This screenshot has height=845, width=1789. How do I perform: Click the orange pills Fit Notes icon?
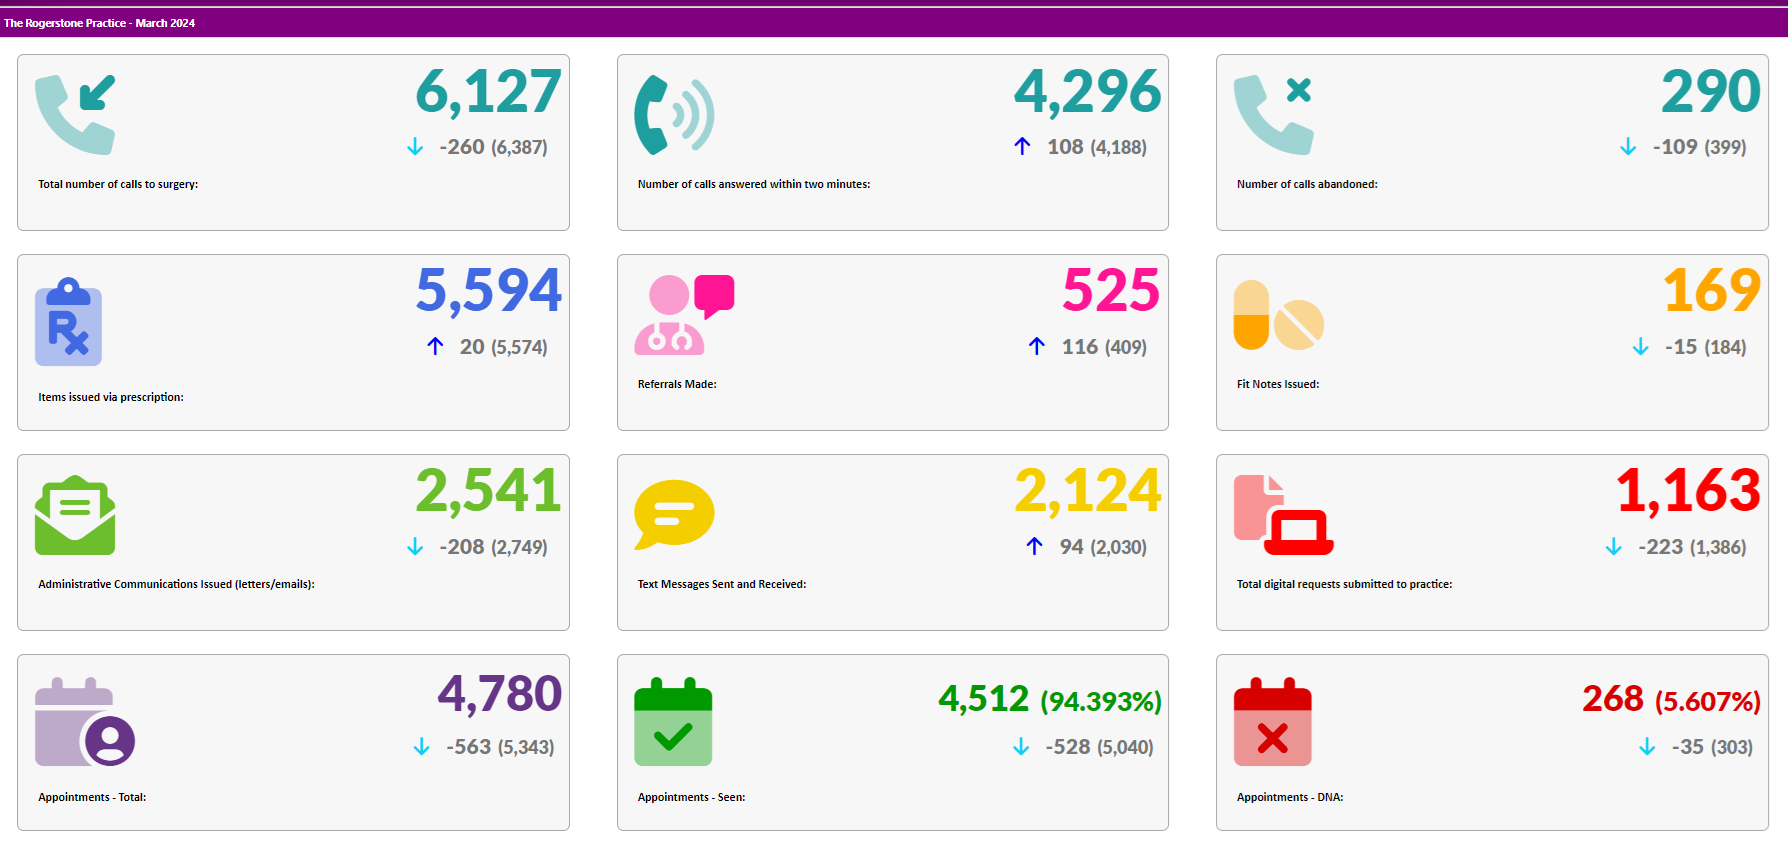(x=1278, y=316)
